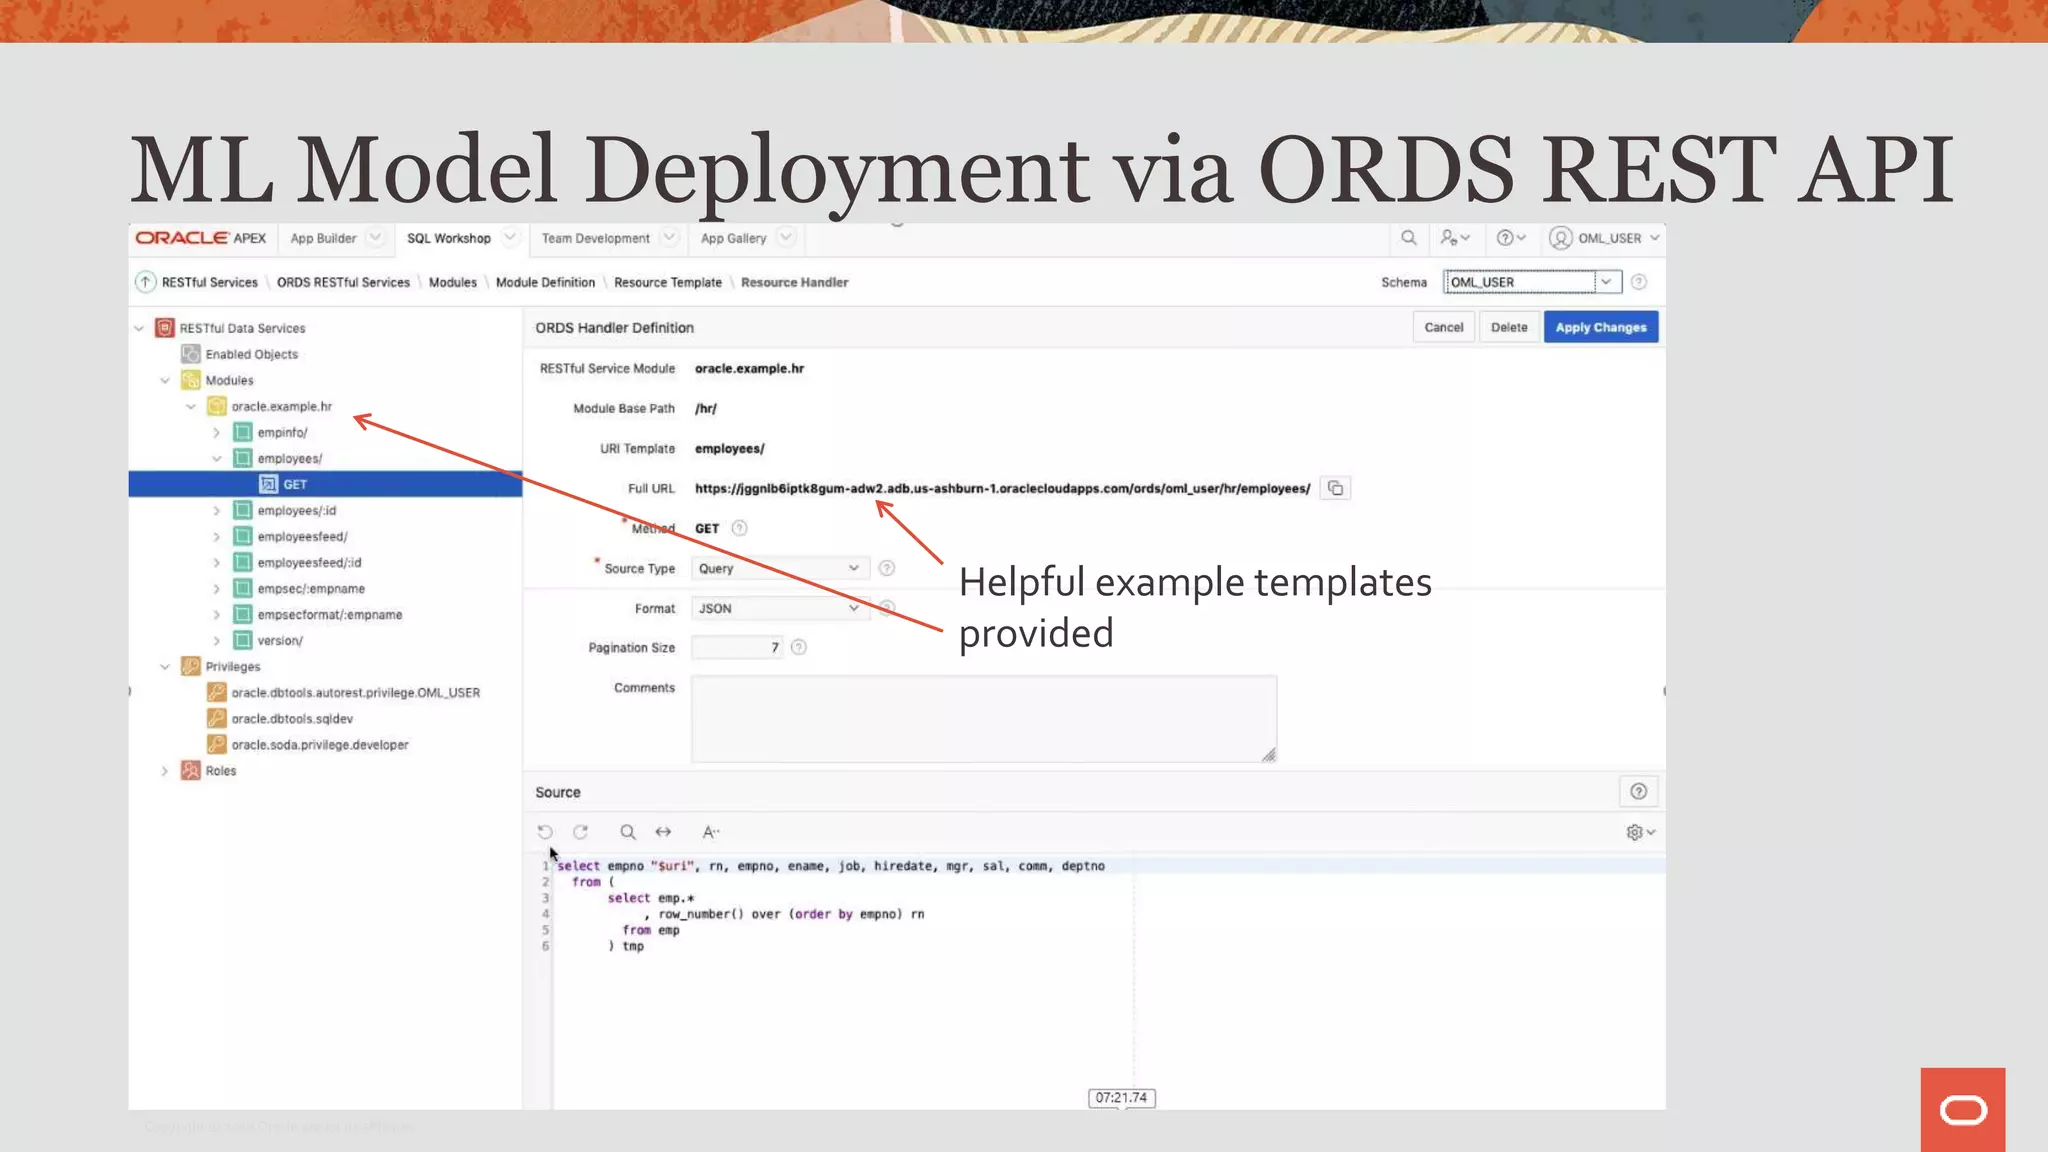Click the Oracle APEX logo
Image resolution: width=2048 pixels, height=1152 pixels.
[201, 238]
